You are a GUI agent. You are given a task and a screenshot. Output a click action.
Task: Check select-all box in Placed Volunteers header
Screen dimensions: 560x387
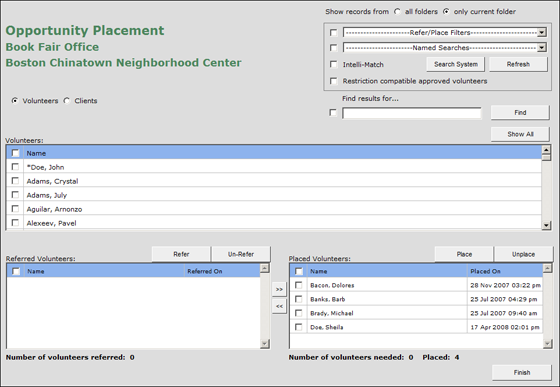(x=299, y=271)
